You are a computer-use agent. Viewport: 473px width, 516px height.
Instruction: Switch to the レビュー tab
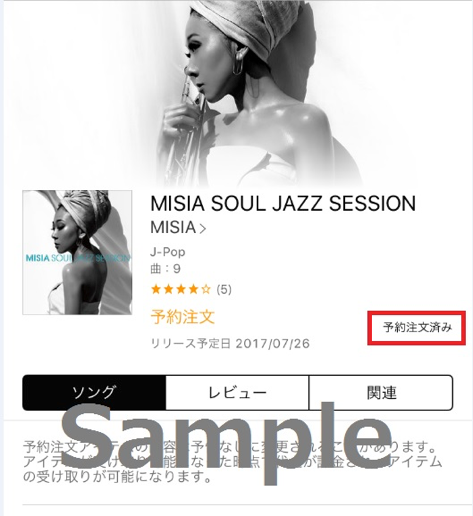237,392
